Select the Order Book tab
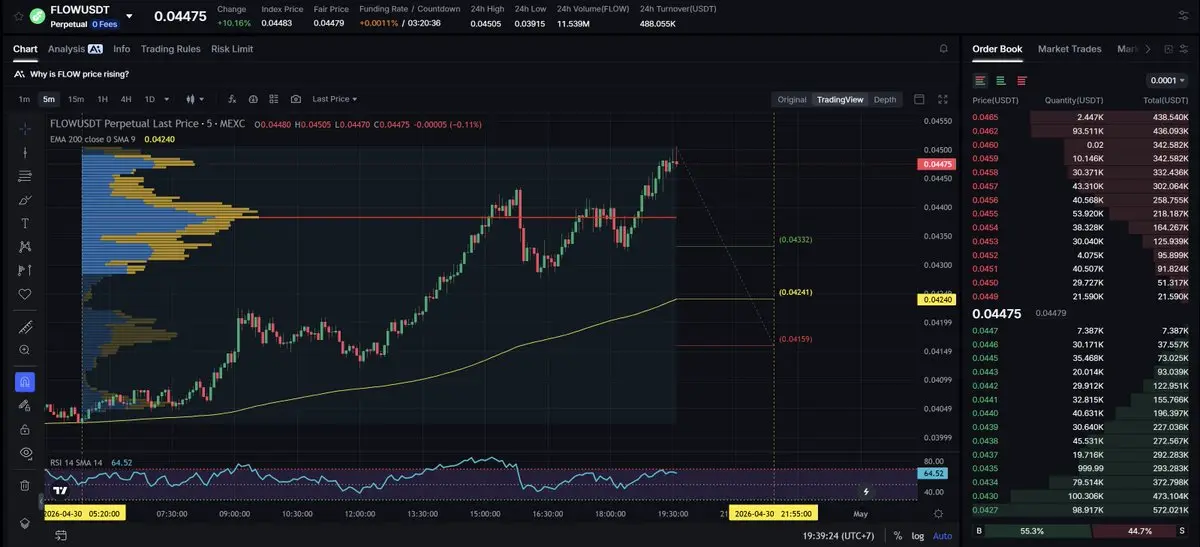1200x547 pixels. 997,49
